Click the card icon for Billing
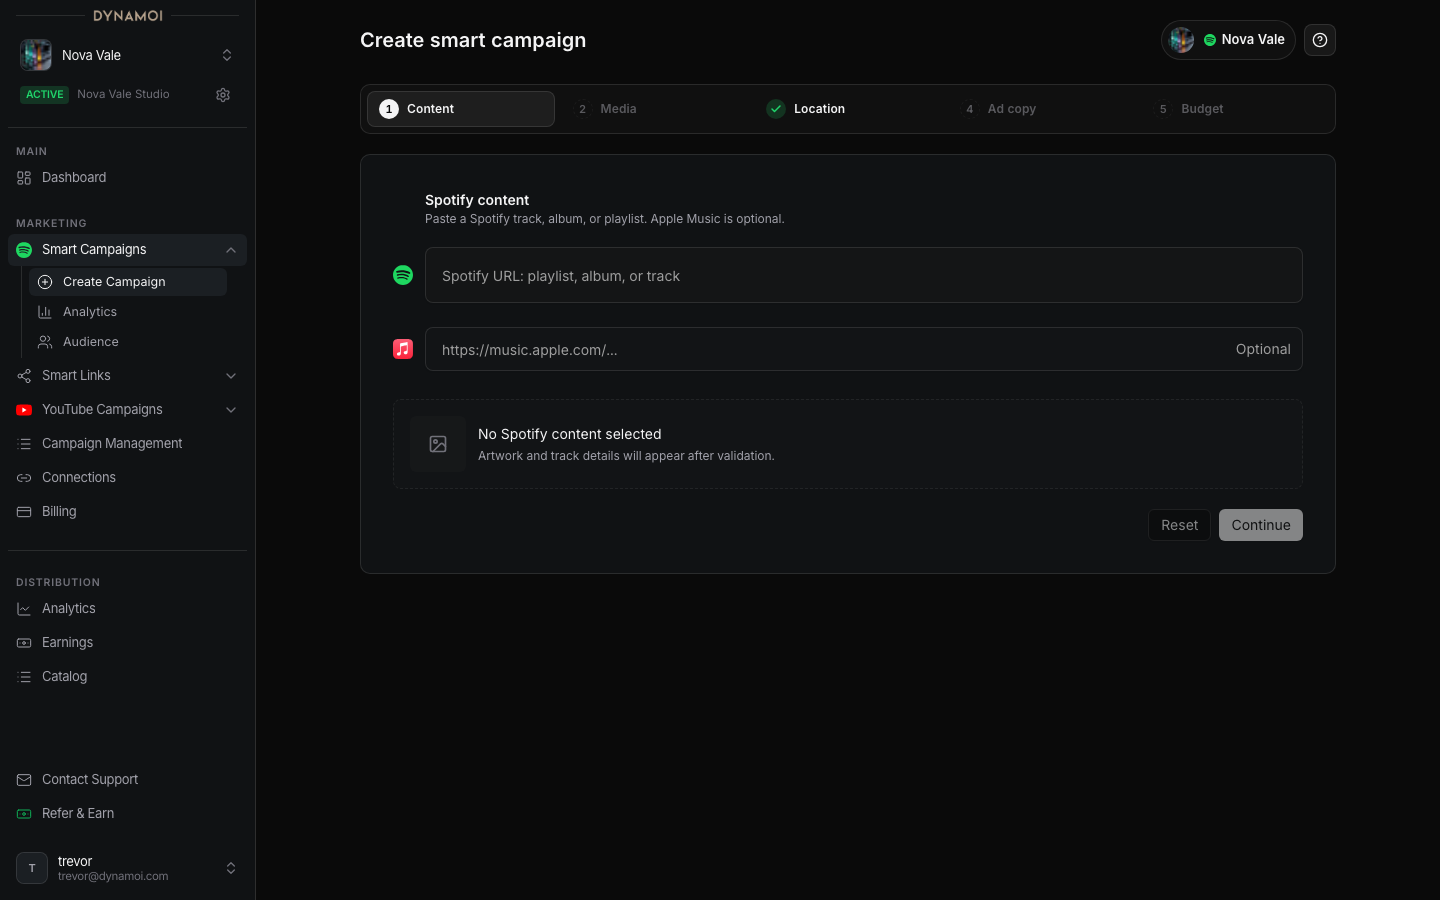The height and width of the screenshot is (900, 1440). click(24, 512)
